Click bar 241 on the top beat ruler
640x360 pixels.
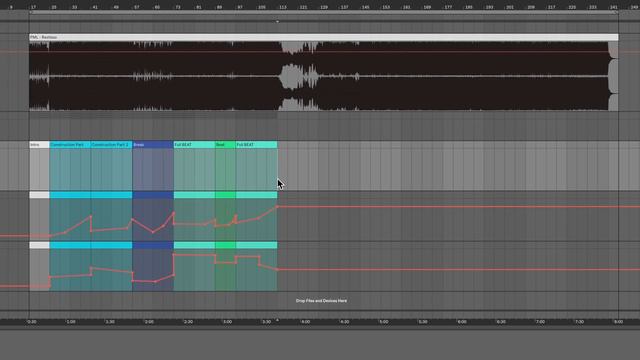pos(614,7)
